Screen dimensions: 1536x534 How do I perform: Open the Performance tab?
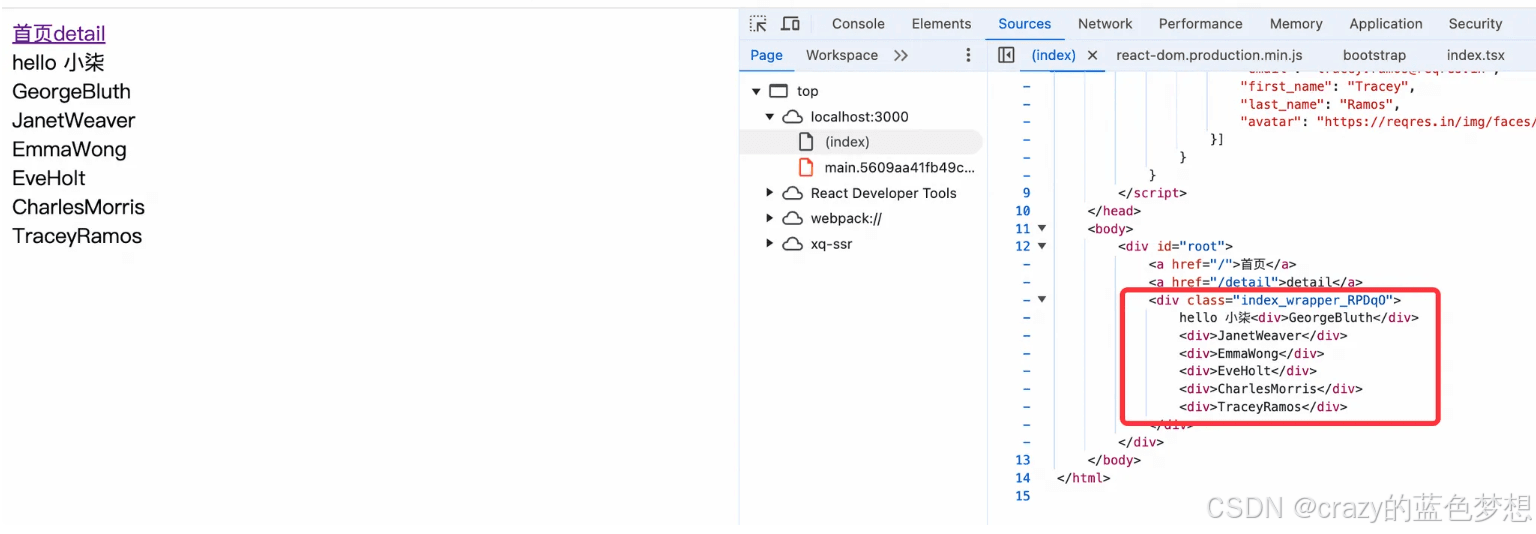click(1201, 24)
